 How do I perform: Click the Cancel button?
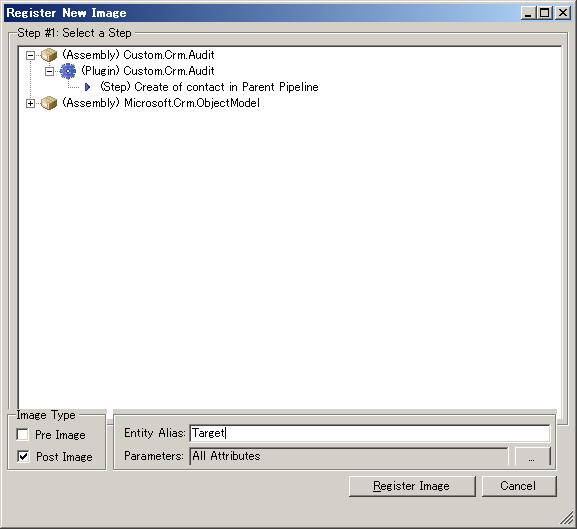pyautogui.click(x=519, y=486)
